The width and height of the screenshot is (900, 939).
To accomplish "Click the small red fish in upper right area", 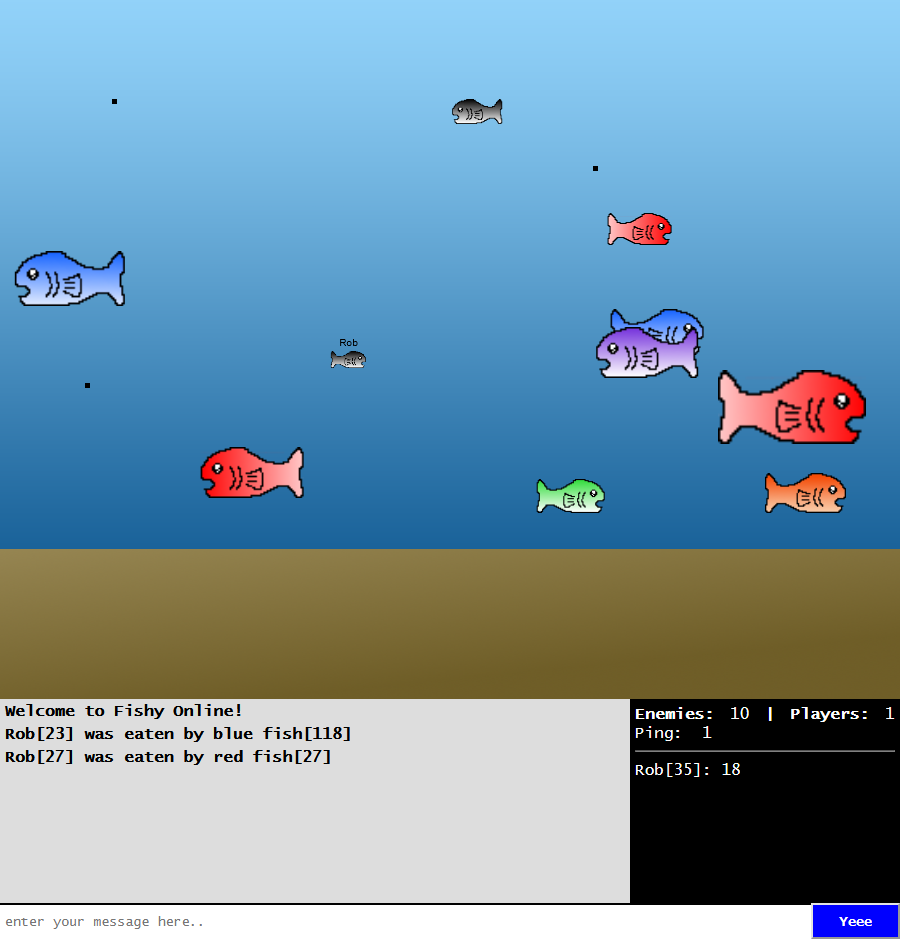I will 638,228.
